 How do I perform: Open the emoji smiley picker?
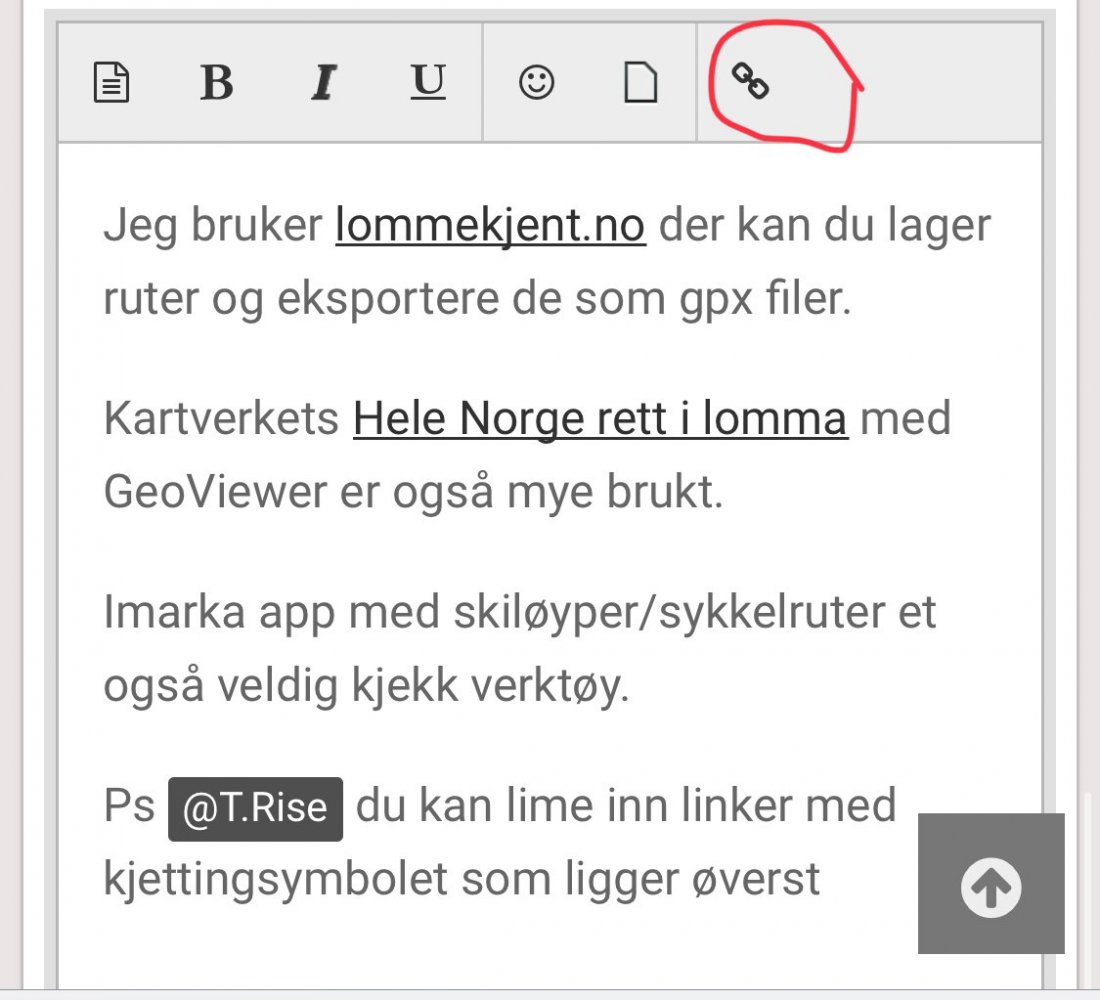tap(537, 83)
